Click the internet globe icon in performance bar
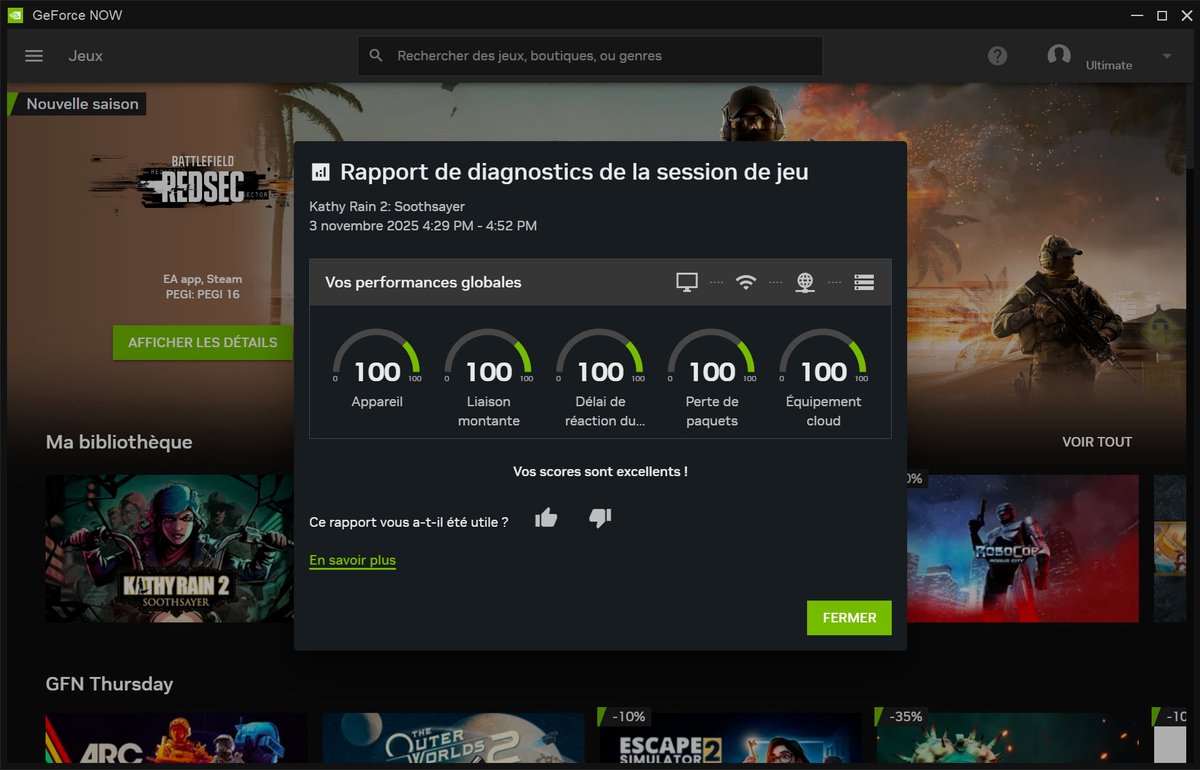This screenshot has width=1200, height=770. 805,282
